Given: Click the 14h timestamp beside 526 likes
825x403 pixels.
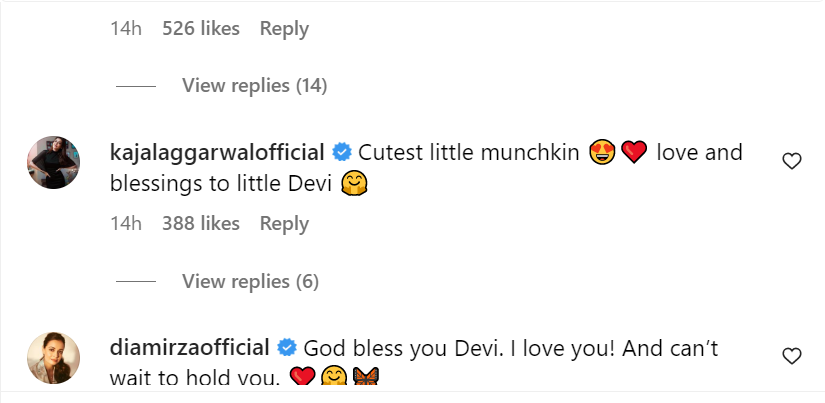Looking at the screenshot, I should pos(126,29).
